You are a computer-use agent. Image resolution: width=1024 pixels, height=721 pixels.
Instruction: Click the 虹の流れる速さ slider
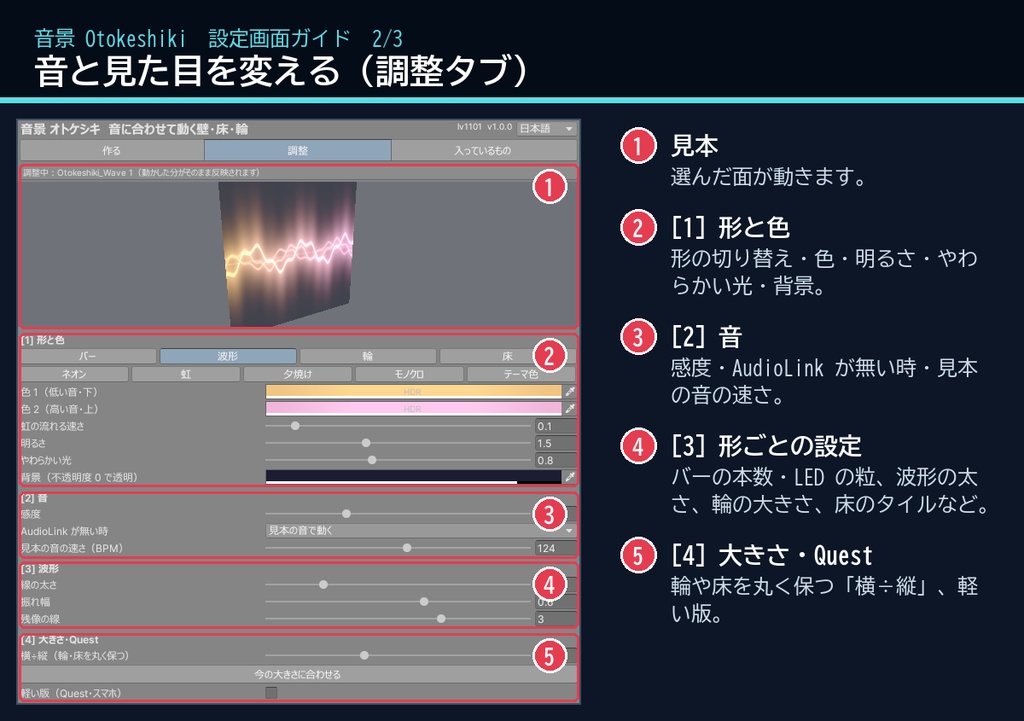[x=398, y=426]
